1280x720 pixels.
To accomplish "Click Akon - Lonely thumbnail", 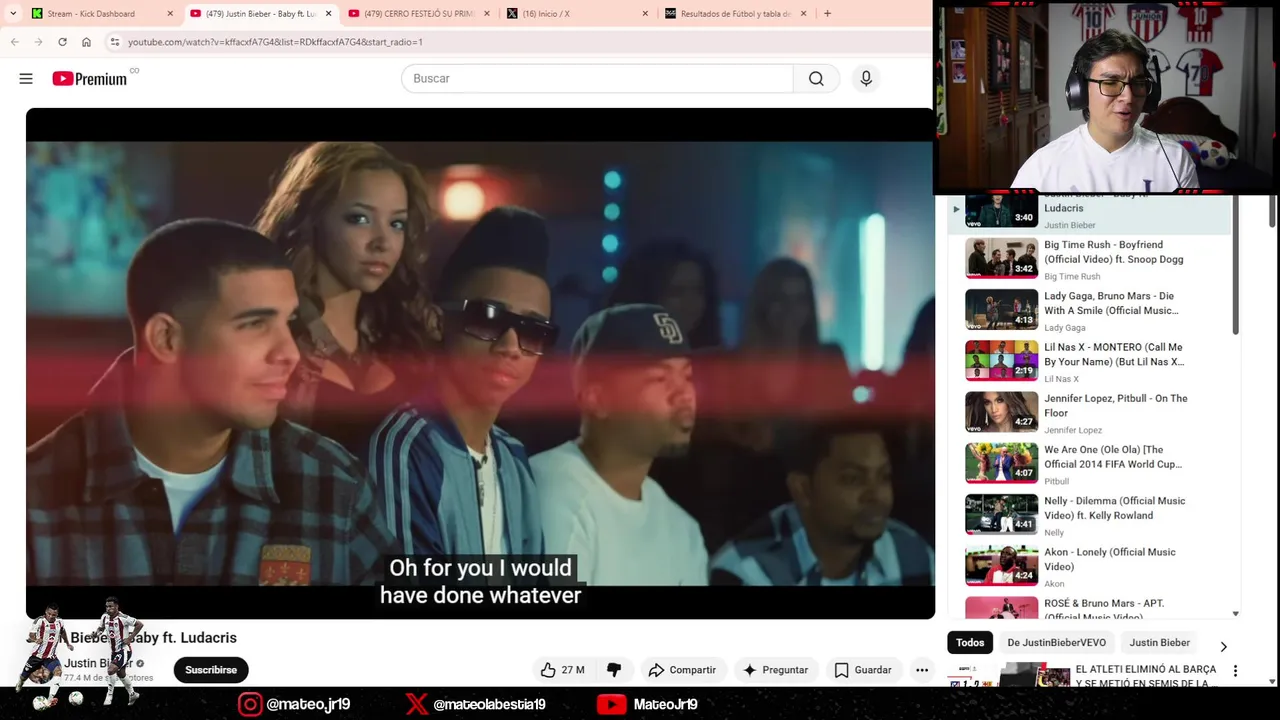I will (x=1001, y=565).
